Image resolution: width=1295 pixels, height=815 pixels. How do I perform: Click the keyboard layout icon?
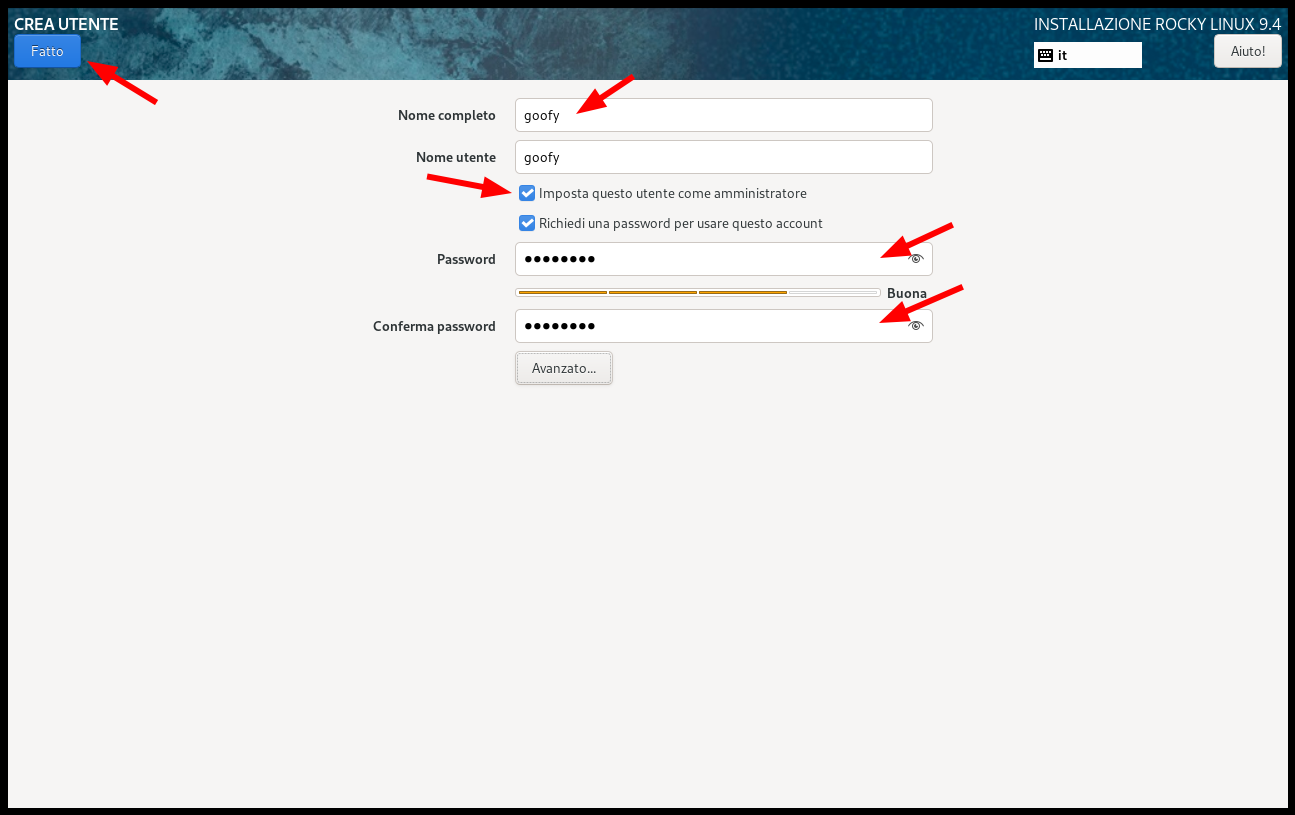[x=1046, y=55]
